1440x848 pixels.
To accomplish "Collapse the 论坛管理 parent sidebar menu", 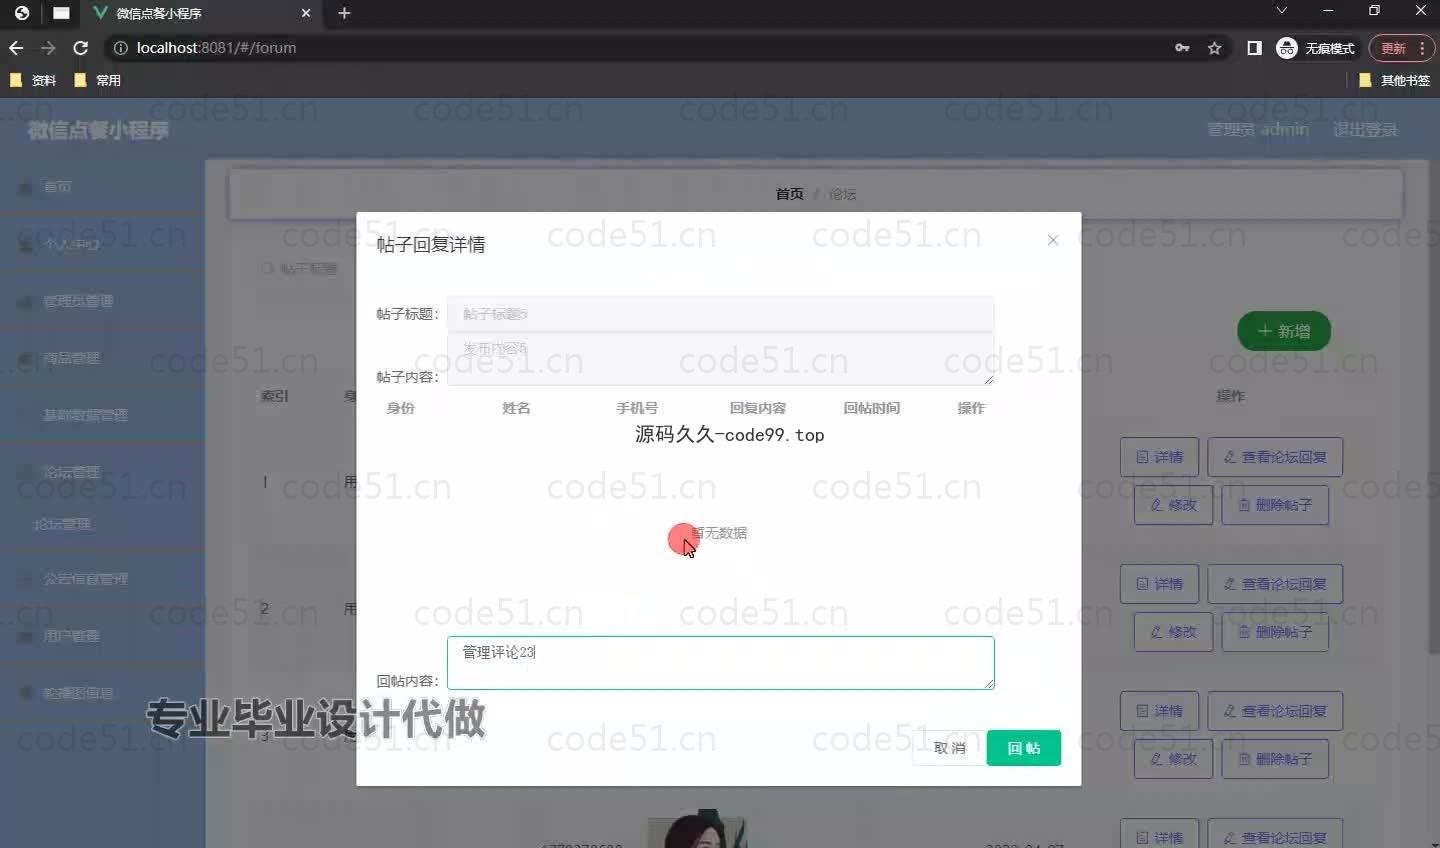I will tap(100, 472).
